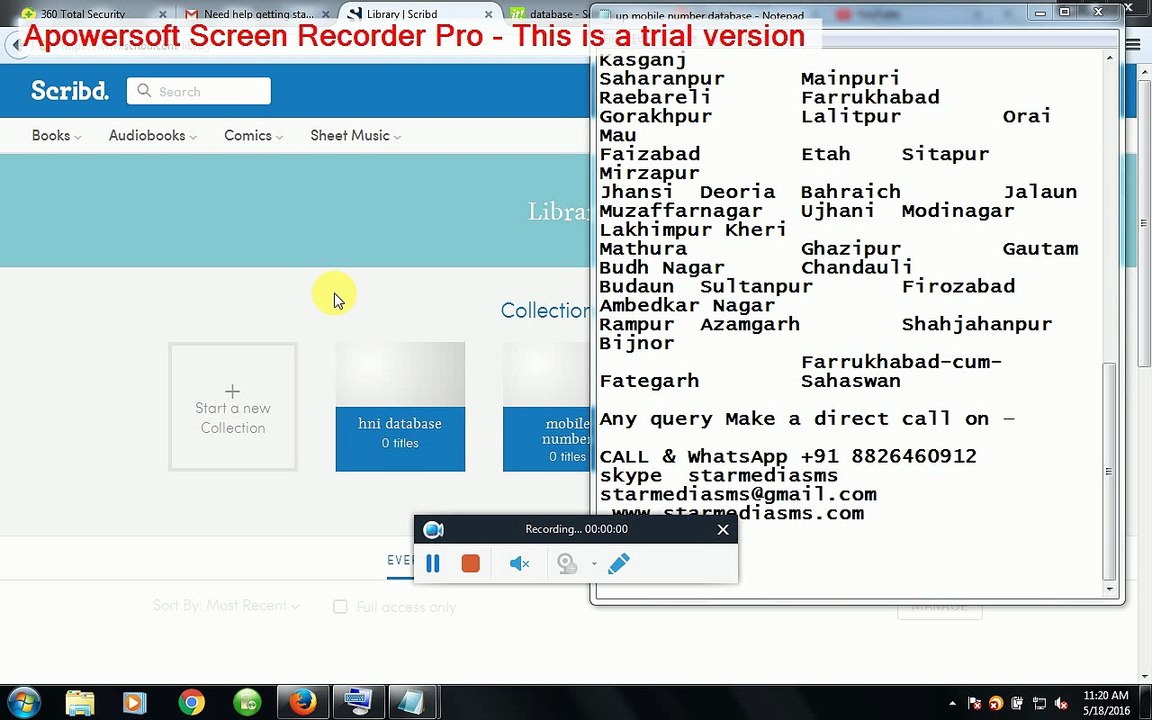
Task: Click the word Muzaffarnagar in Notepad
Action: click(680, 211)
